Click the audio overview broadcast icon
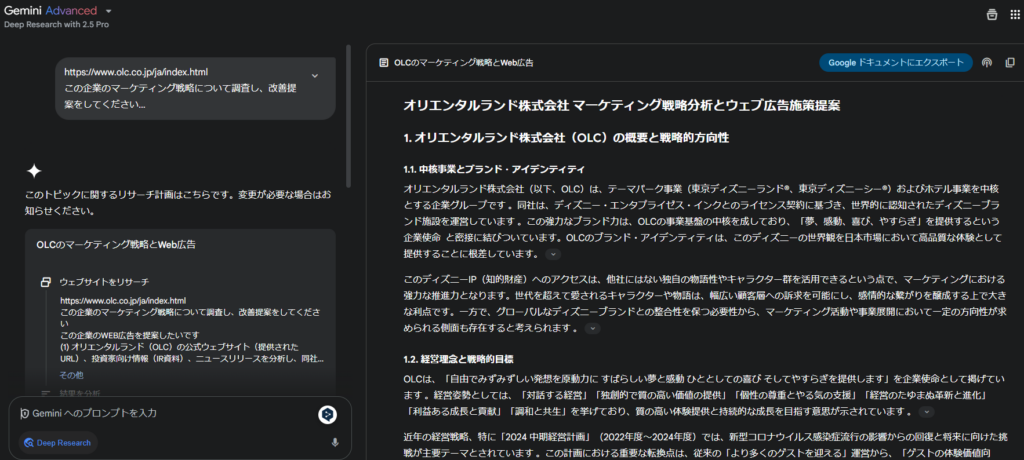Viewport: 1024px width, 460px height. coord(986,62)
